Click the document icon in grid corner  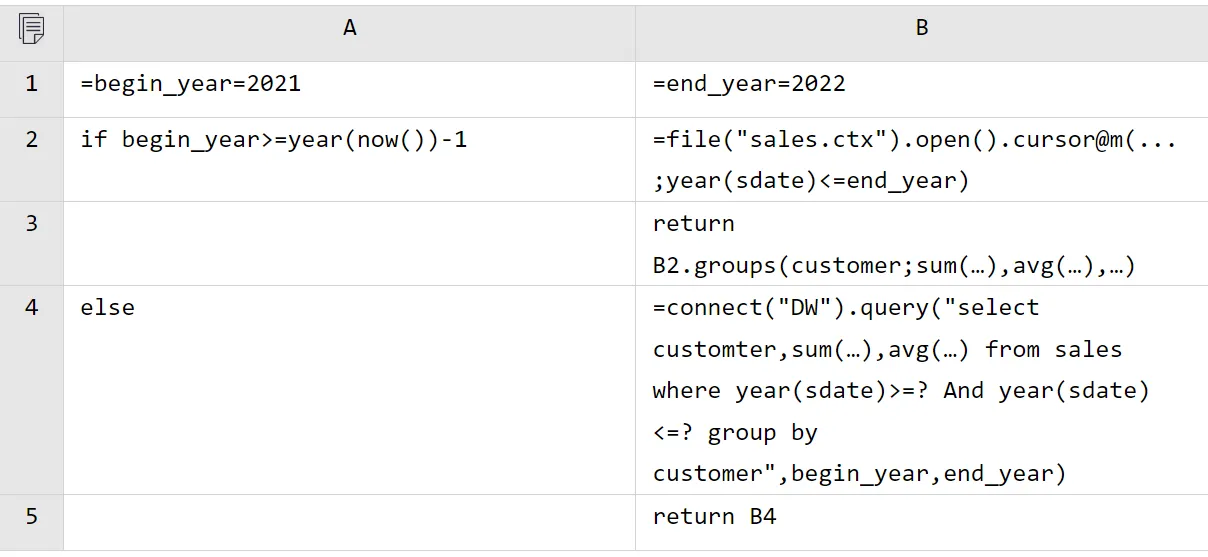[31, 29]
